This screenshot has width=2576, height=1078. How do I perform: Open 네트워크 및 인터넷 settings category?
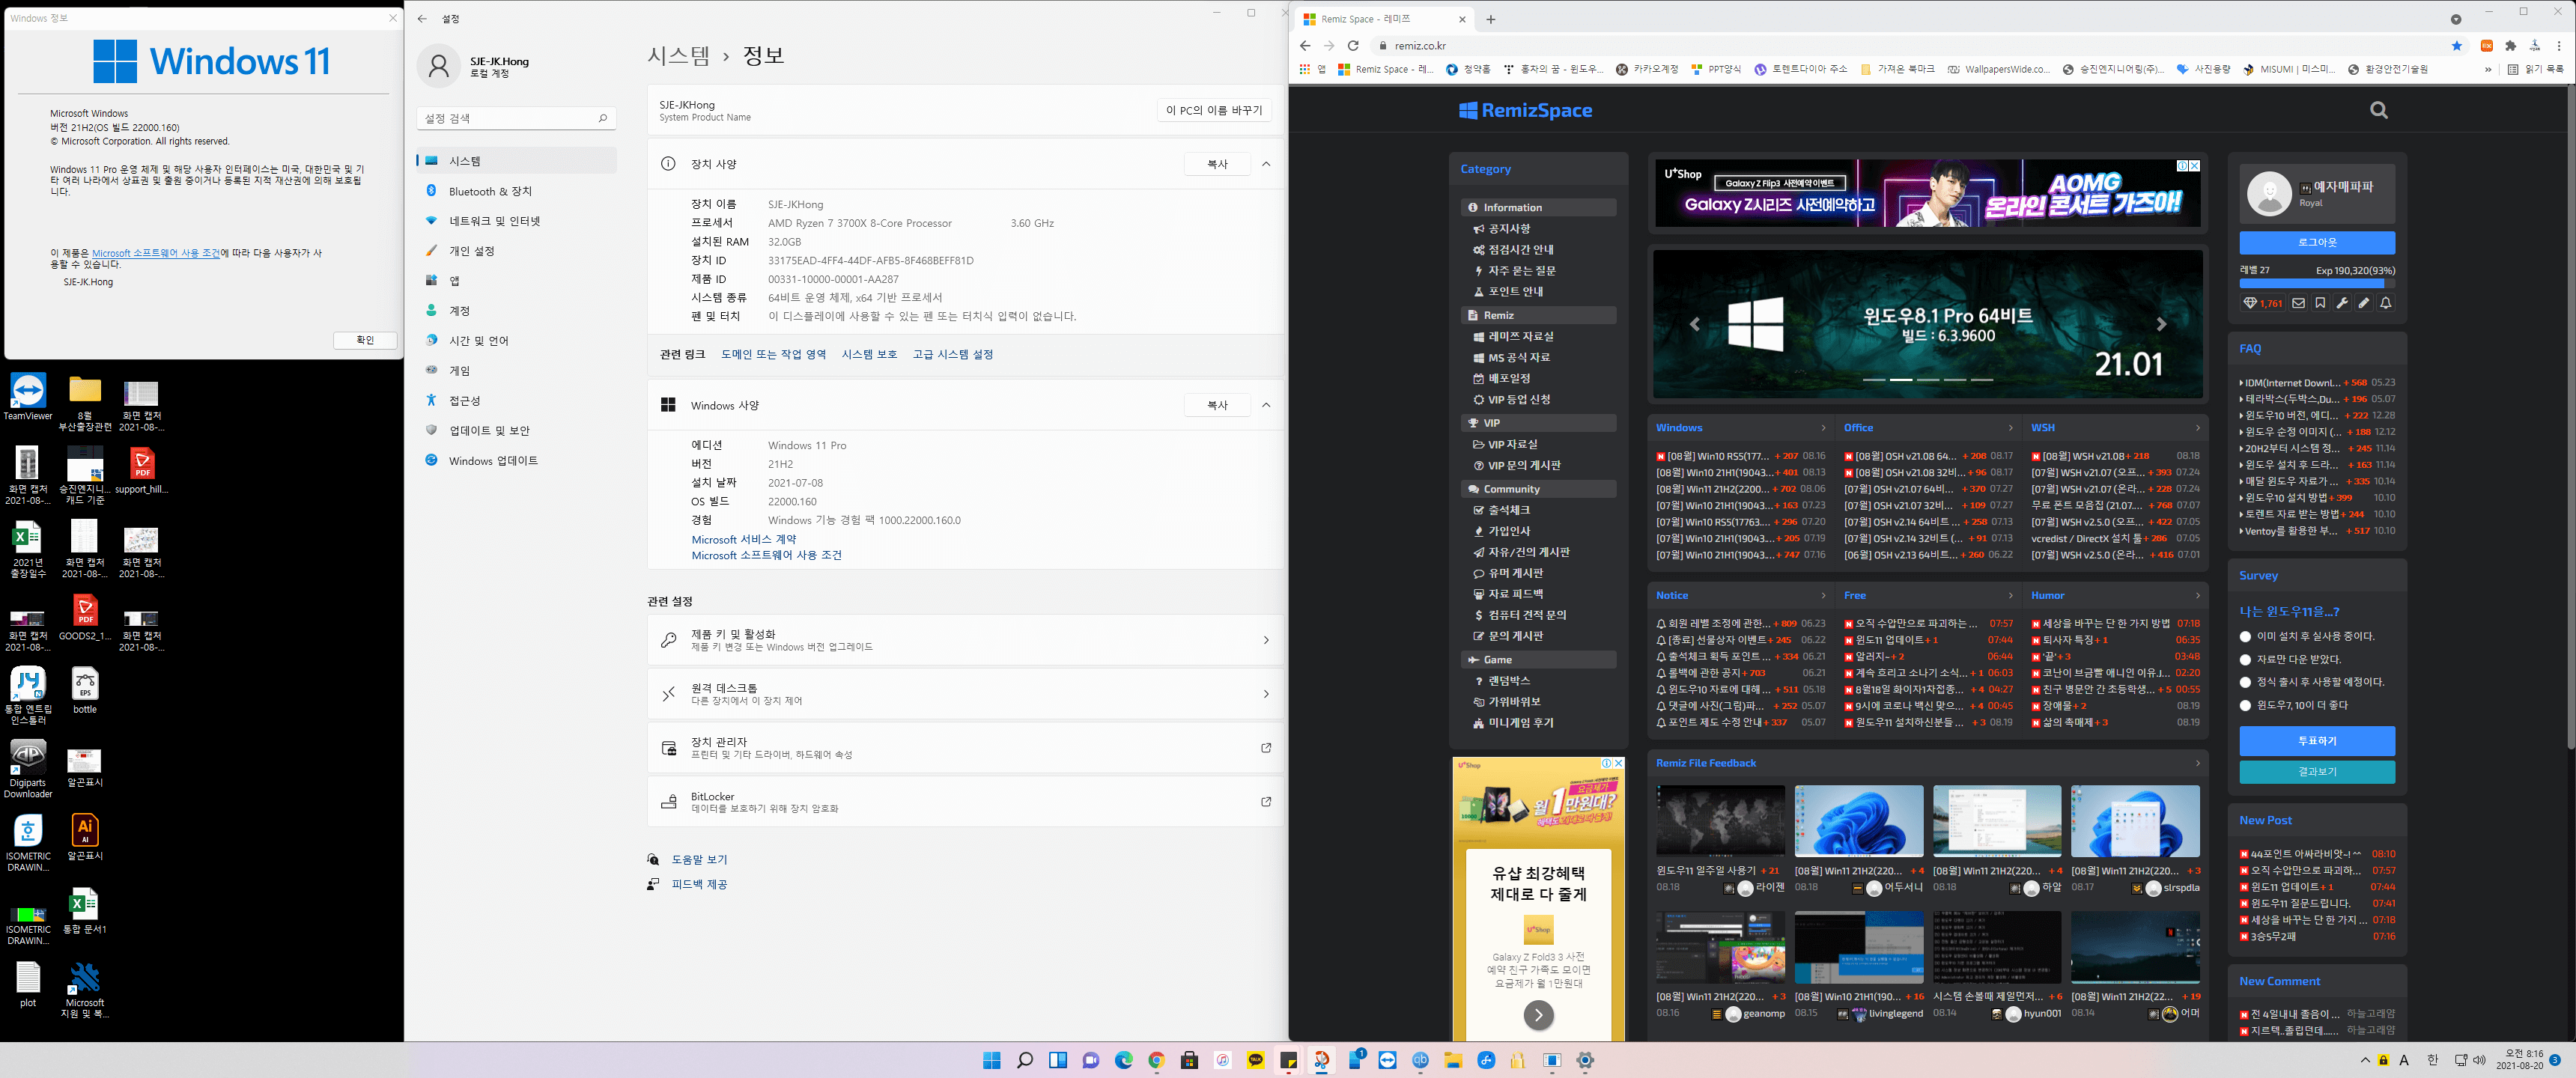point(516,221)
